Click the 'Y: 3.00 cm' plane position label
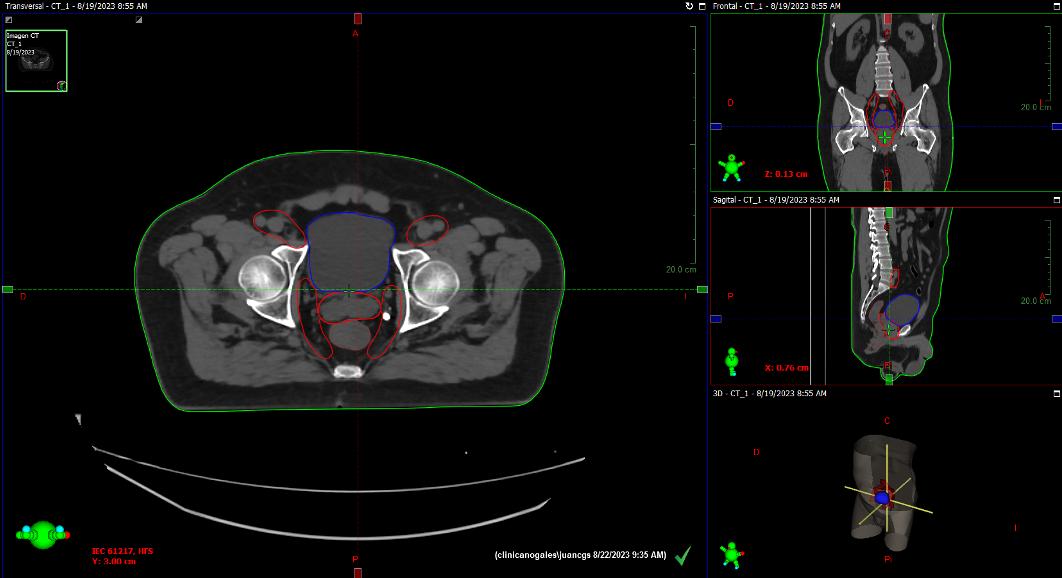The width and height of the screenshot is (1062, 578). [114, 561]
